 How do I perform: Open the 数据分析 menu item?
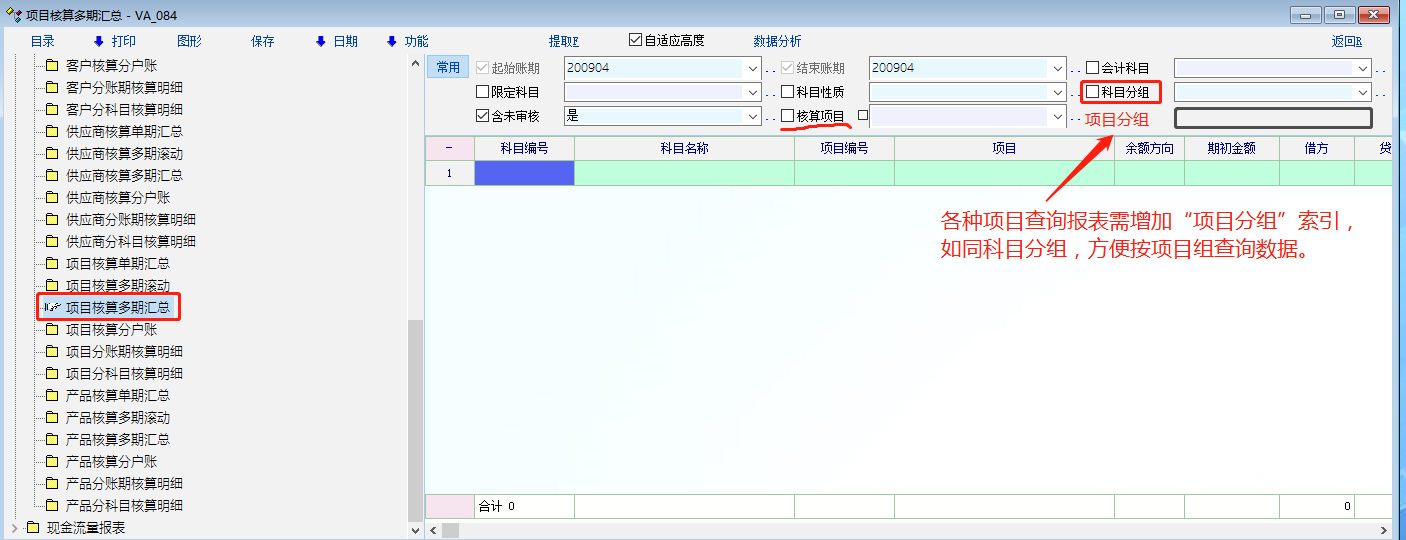(777, 41)
